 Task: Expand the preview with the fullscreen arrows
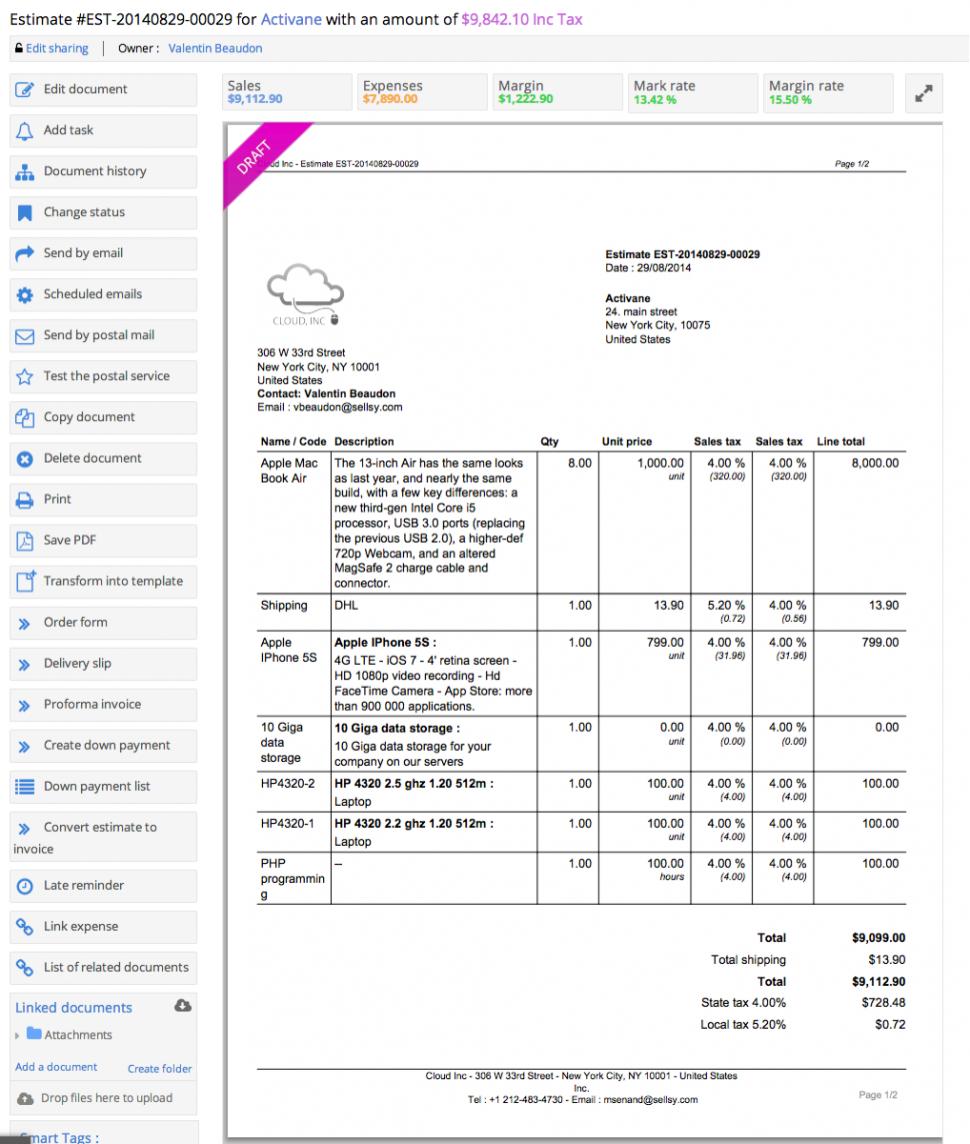coord(923,93)
